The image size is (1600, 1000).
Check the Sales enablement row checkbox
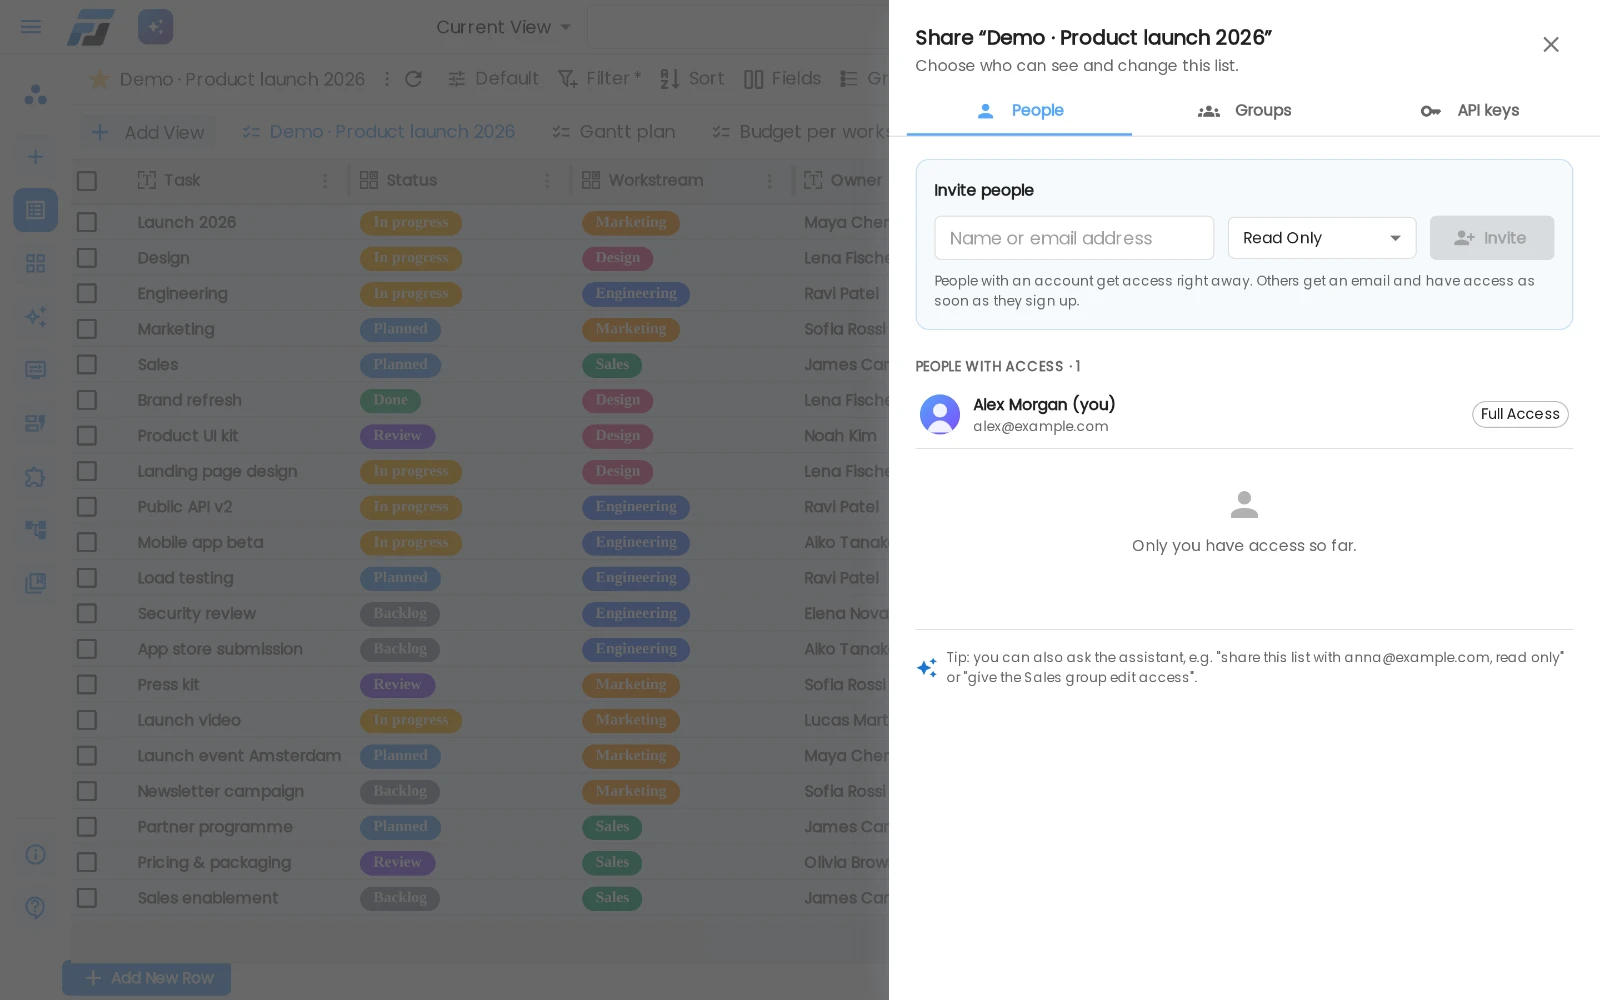click(87, 898)
